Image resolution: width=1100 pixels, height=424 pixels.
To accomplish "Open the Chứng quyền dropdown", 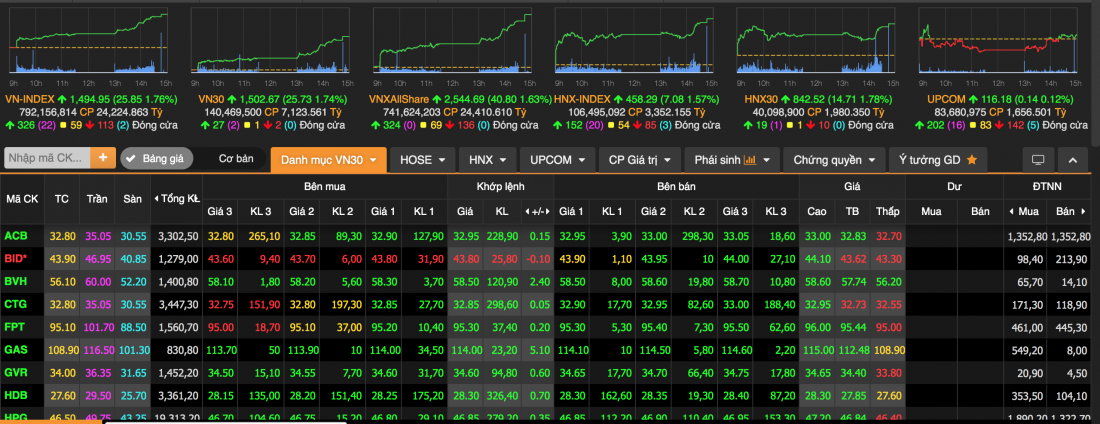I will point(836,159).
